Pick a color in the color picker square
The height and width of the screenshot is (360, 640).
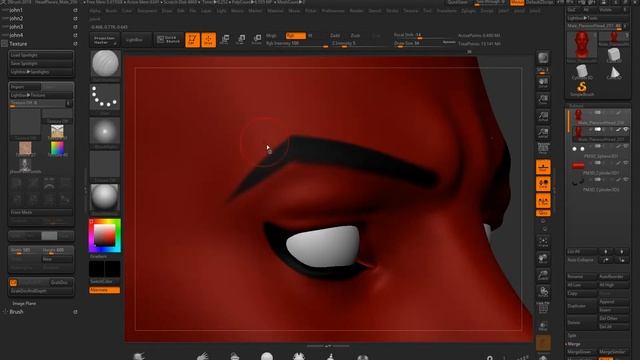[104, 235]
